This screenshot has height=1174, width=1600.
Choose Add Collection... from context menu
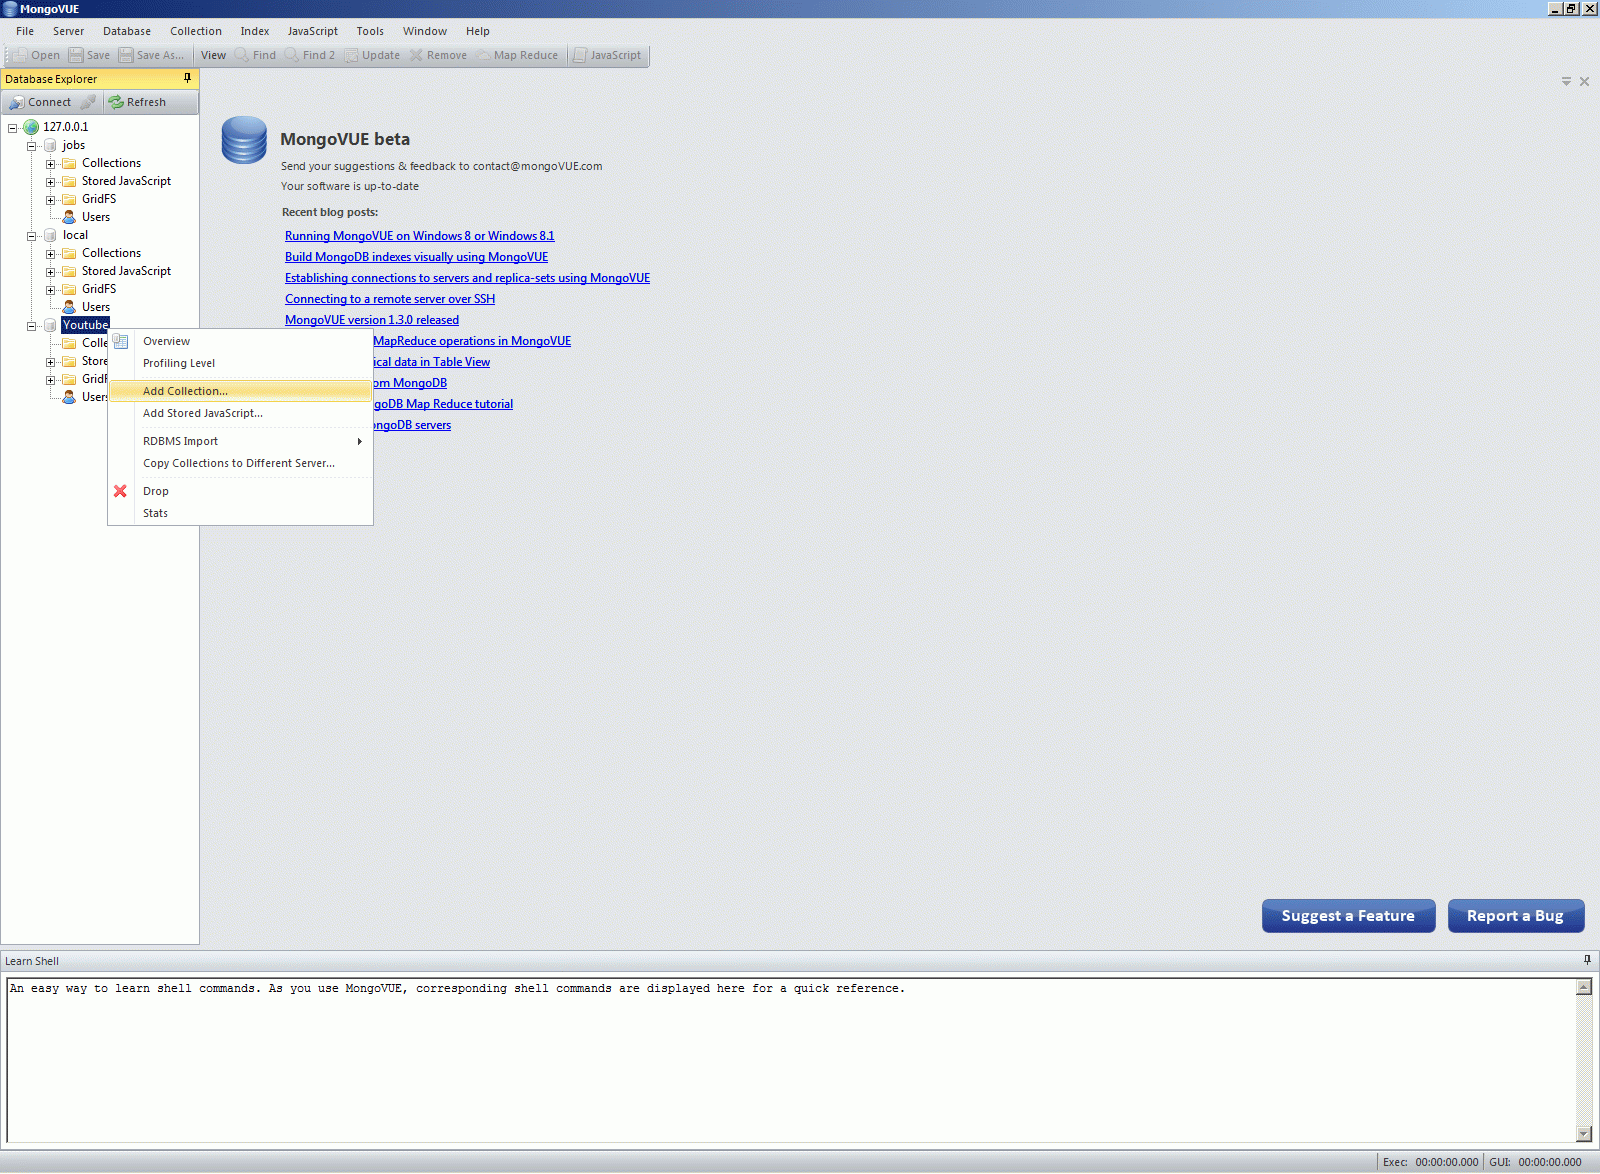click(x=240, y=391)
